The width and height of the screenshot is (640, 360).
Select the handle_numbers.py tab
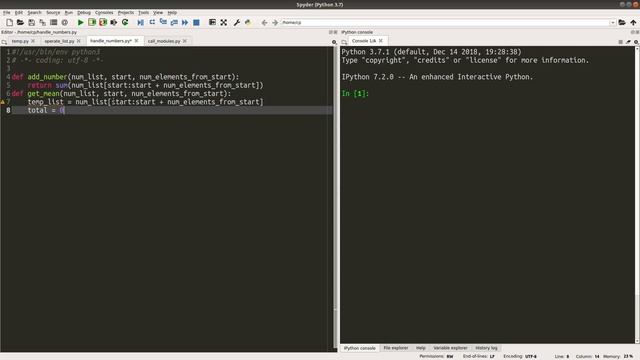[111, 41]
